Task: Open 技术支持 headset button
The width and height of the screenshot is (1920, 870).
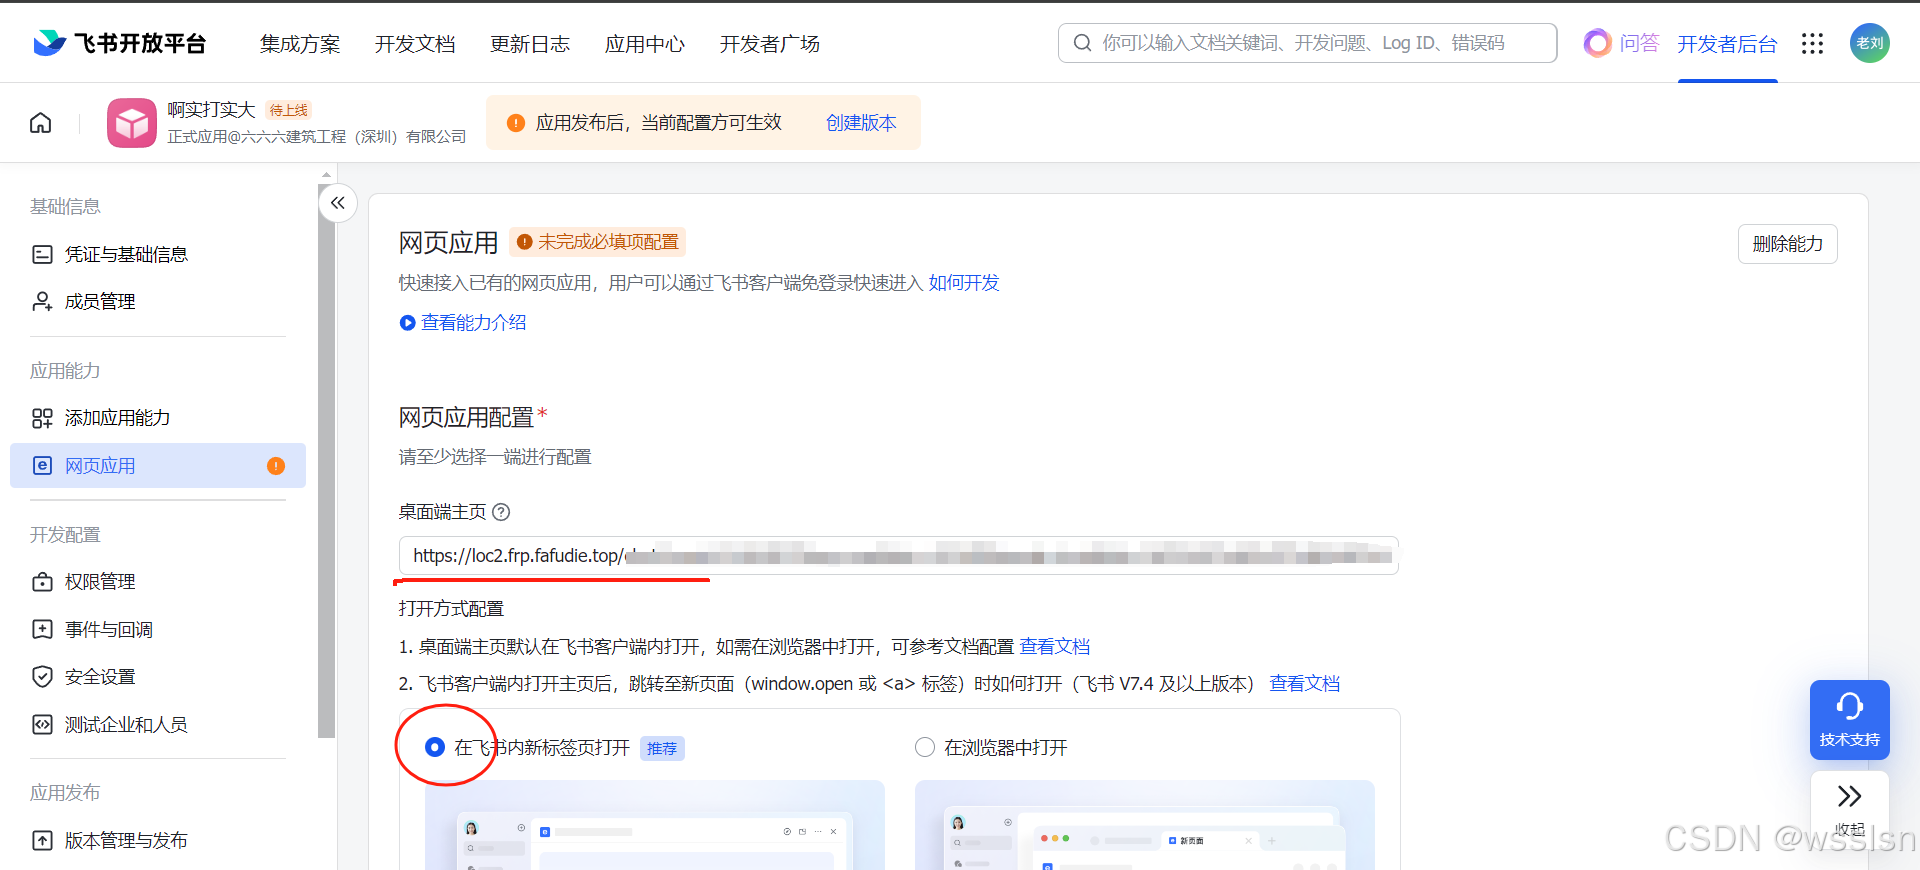Action: (x=1849, y=720)
